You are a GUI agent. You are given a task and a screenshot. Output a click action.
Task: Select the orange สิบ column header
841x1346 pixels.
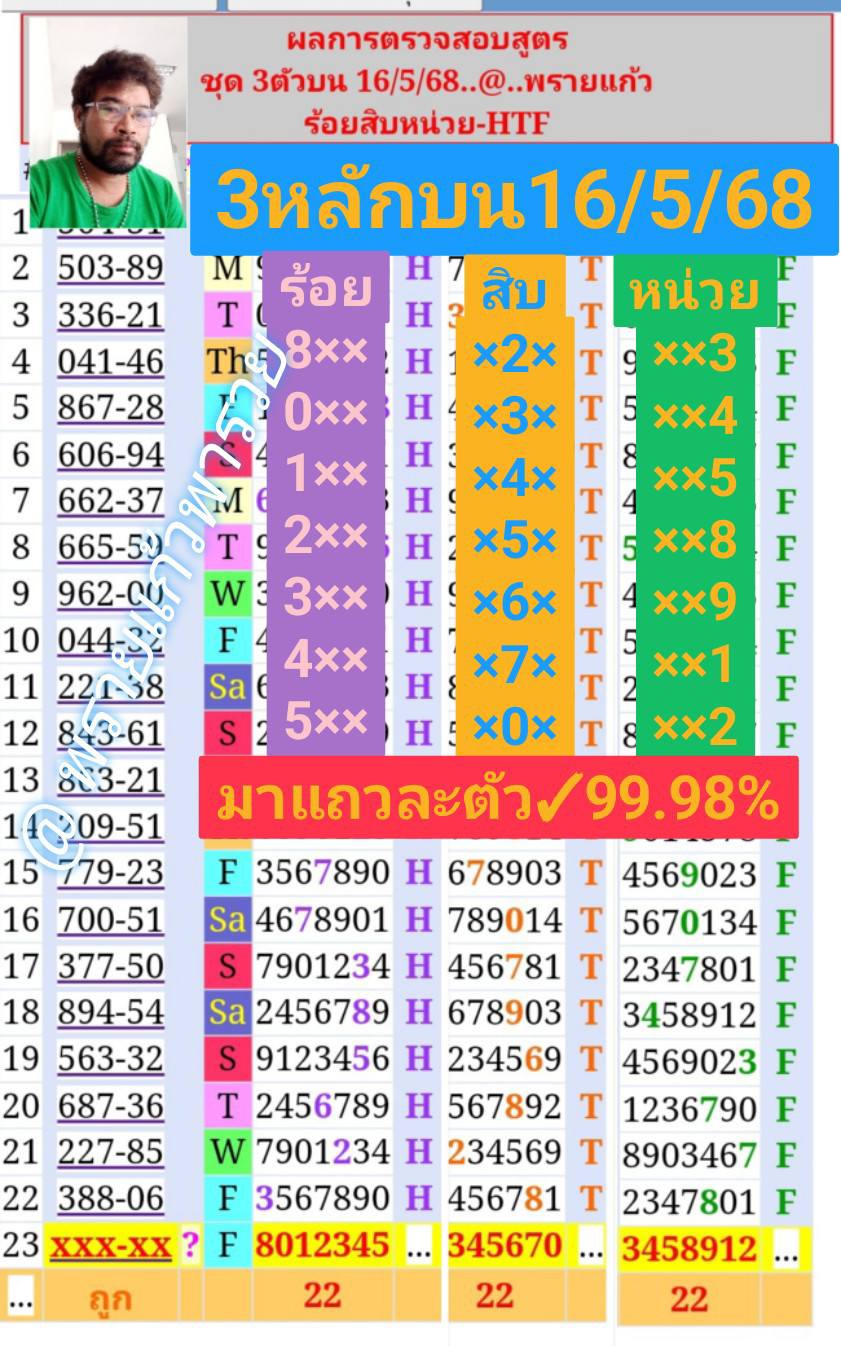pyautogui.click(x=514, y=291)
